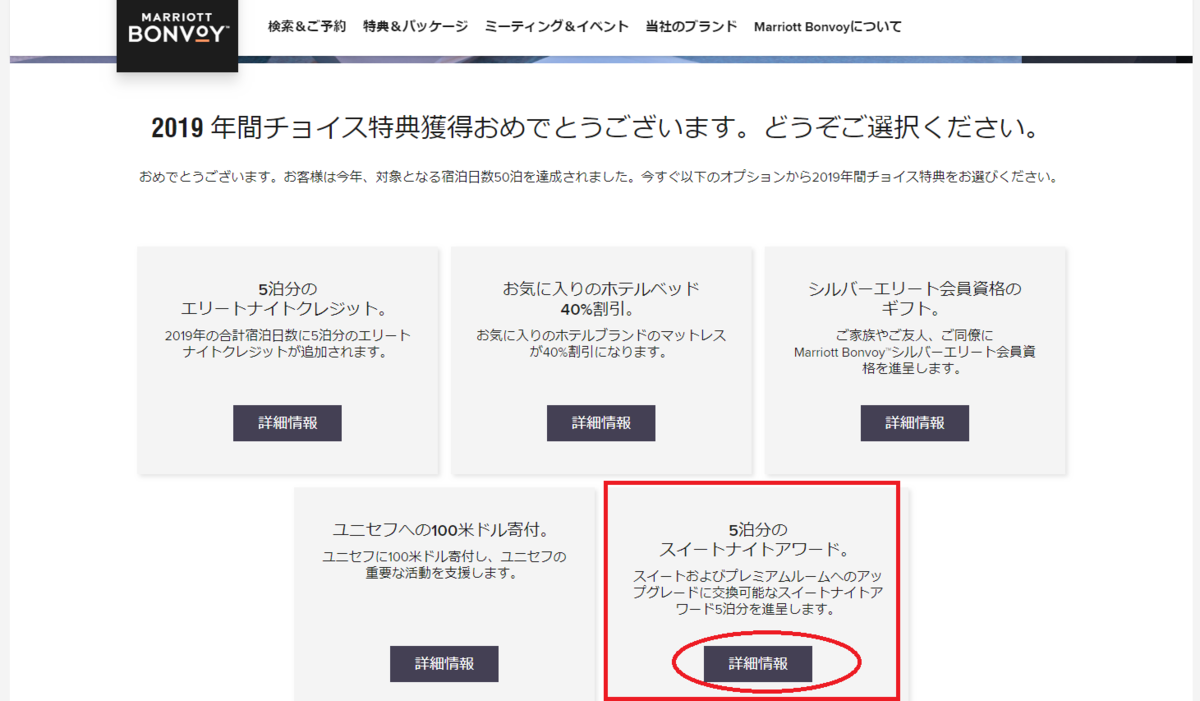Click the ご家族やご友人、ご同僚に description text
This screenshot has width=1200, height=701.
pyautogui.click(x=915, y=352)
